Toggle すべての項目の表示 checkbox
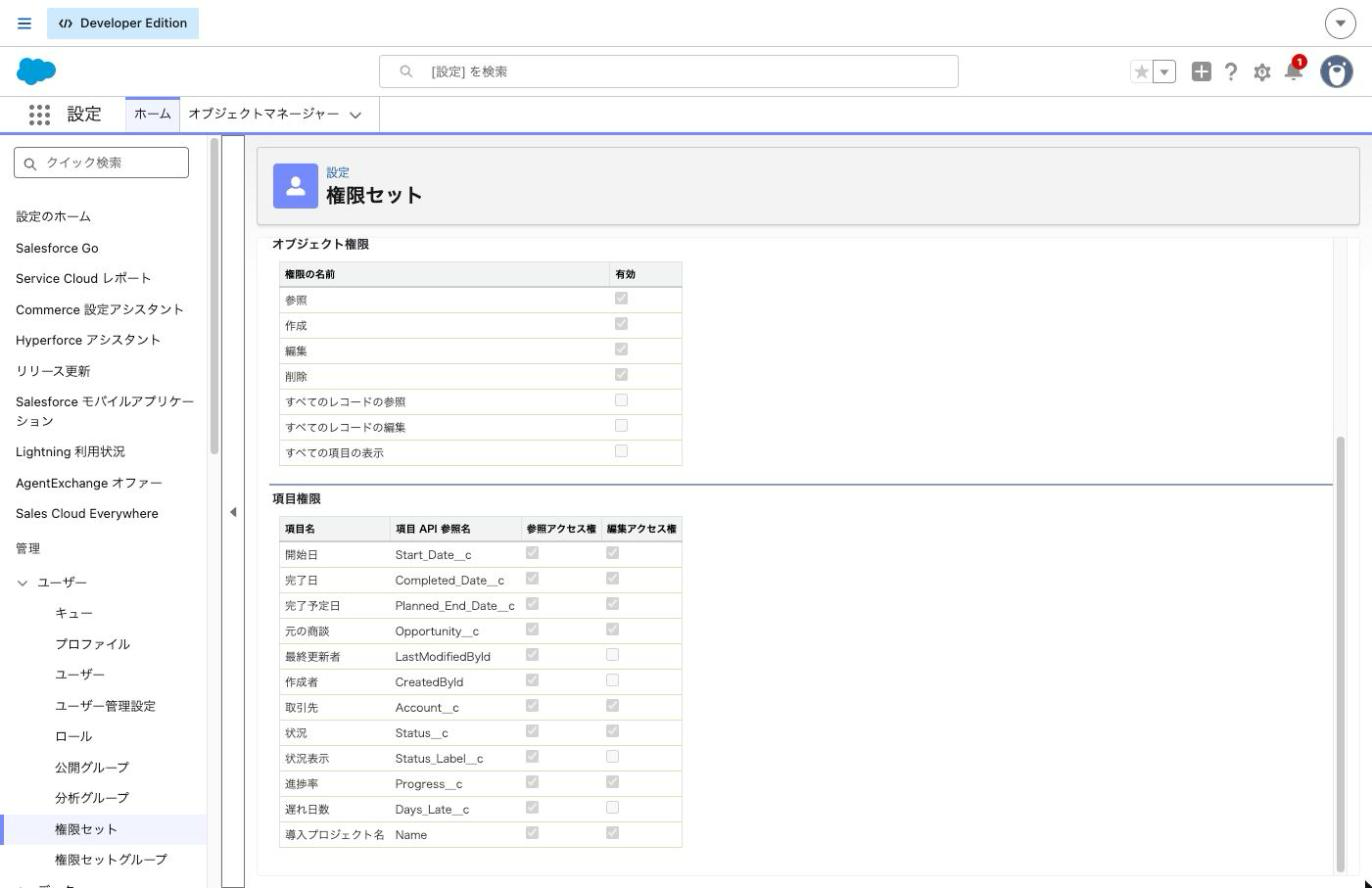1372x888 pixels. click(621, 451)
